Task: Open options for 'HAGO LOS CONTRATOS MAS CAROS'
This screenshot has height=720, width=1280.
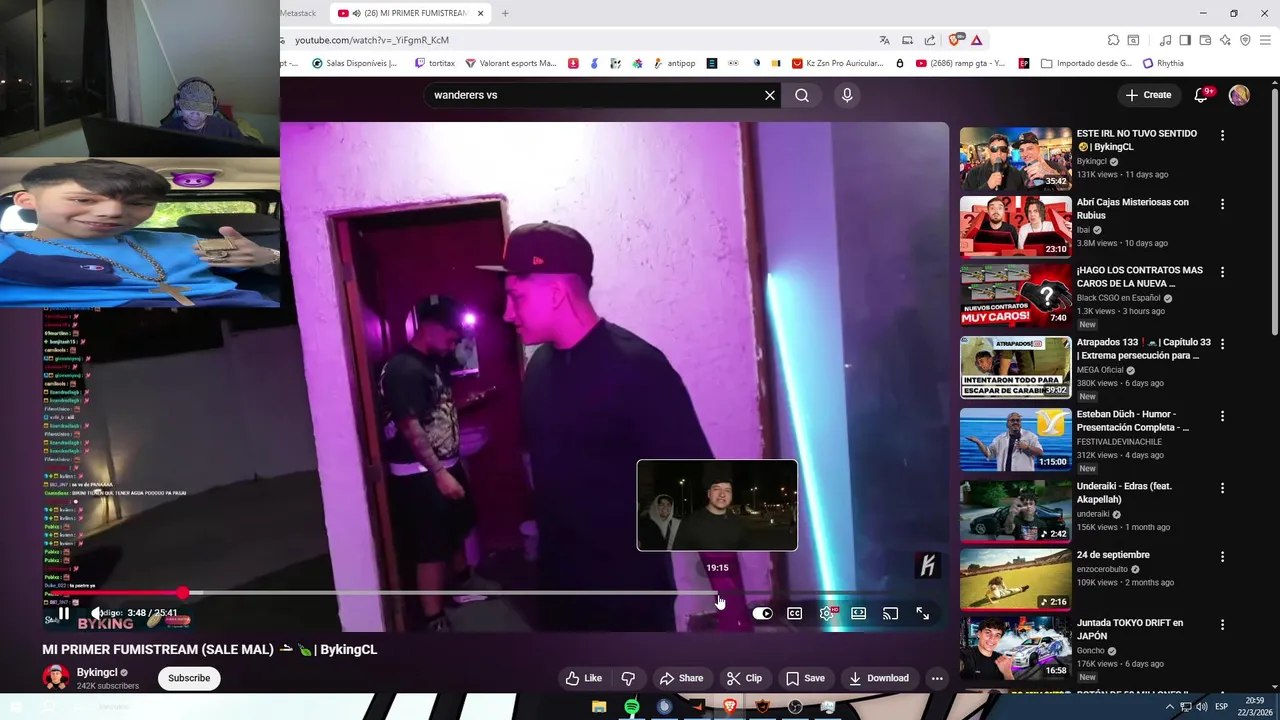Action: point(1222,271)
